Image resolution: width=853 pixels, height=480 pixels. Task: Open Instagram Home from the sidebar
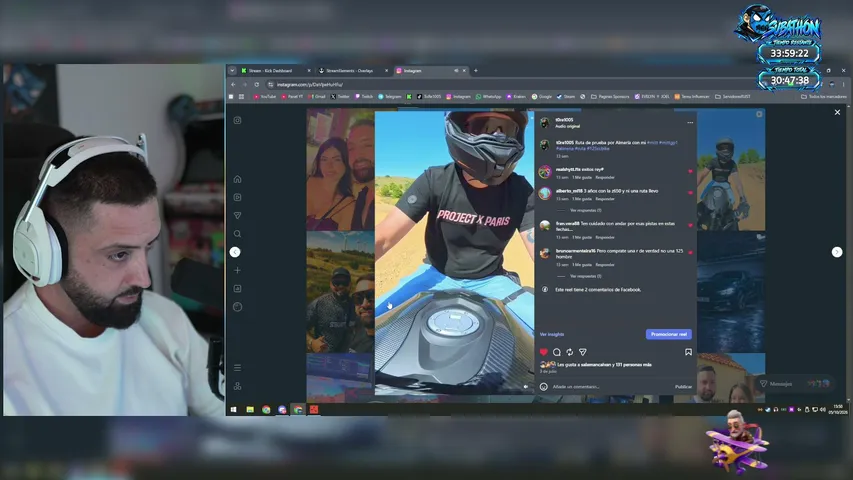237,179
